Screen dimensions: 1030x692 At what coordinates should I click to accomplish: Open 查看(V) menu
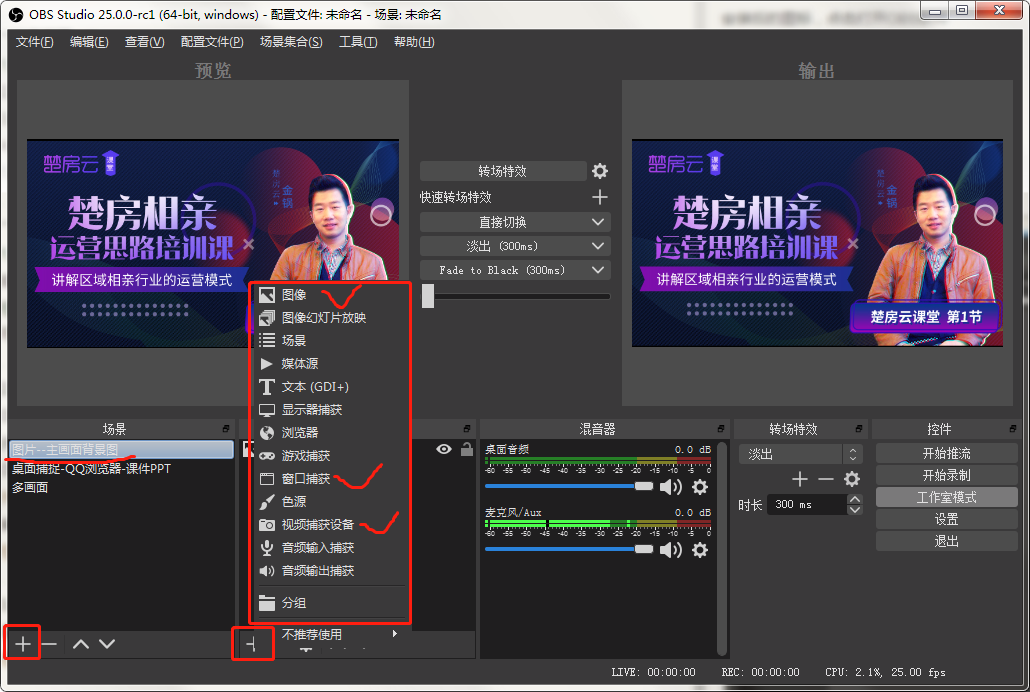145,42
